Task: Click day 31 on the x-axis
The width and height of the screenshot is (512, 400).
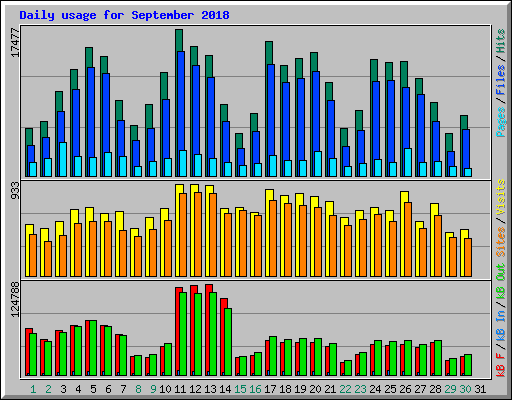Action: pos(480,389)
